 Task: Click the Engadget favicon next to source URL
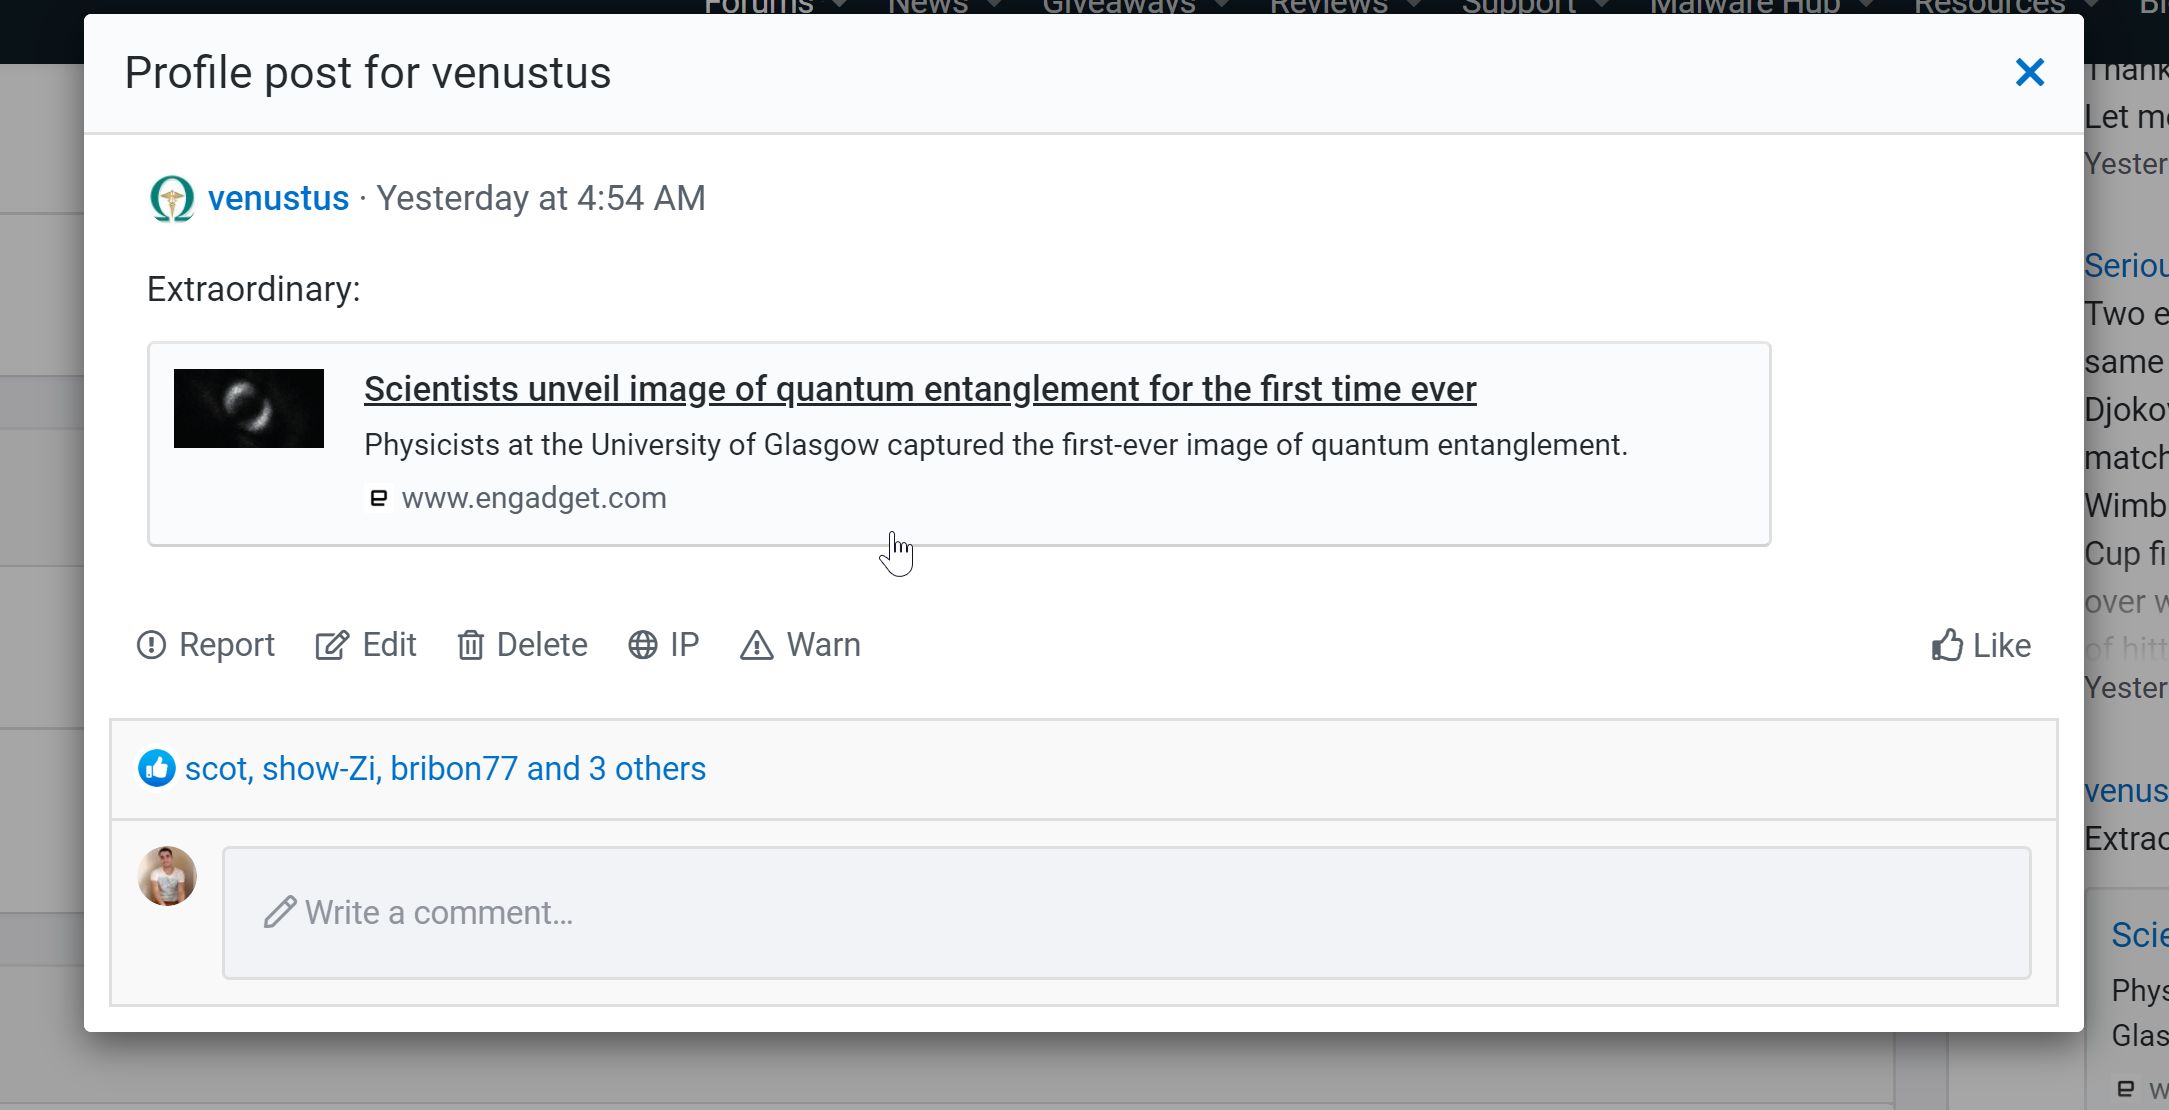378,498
